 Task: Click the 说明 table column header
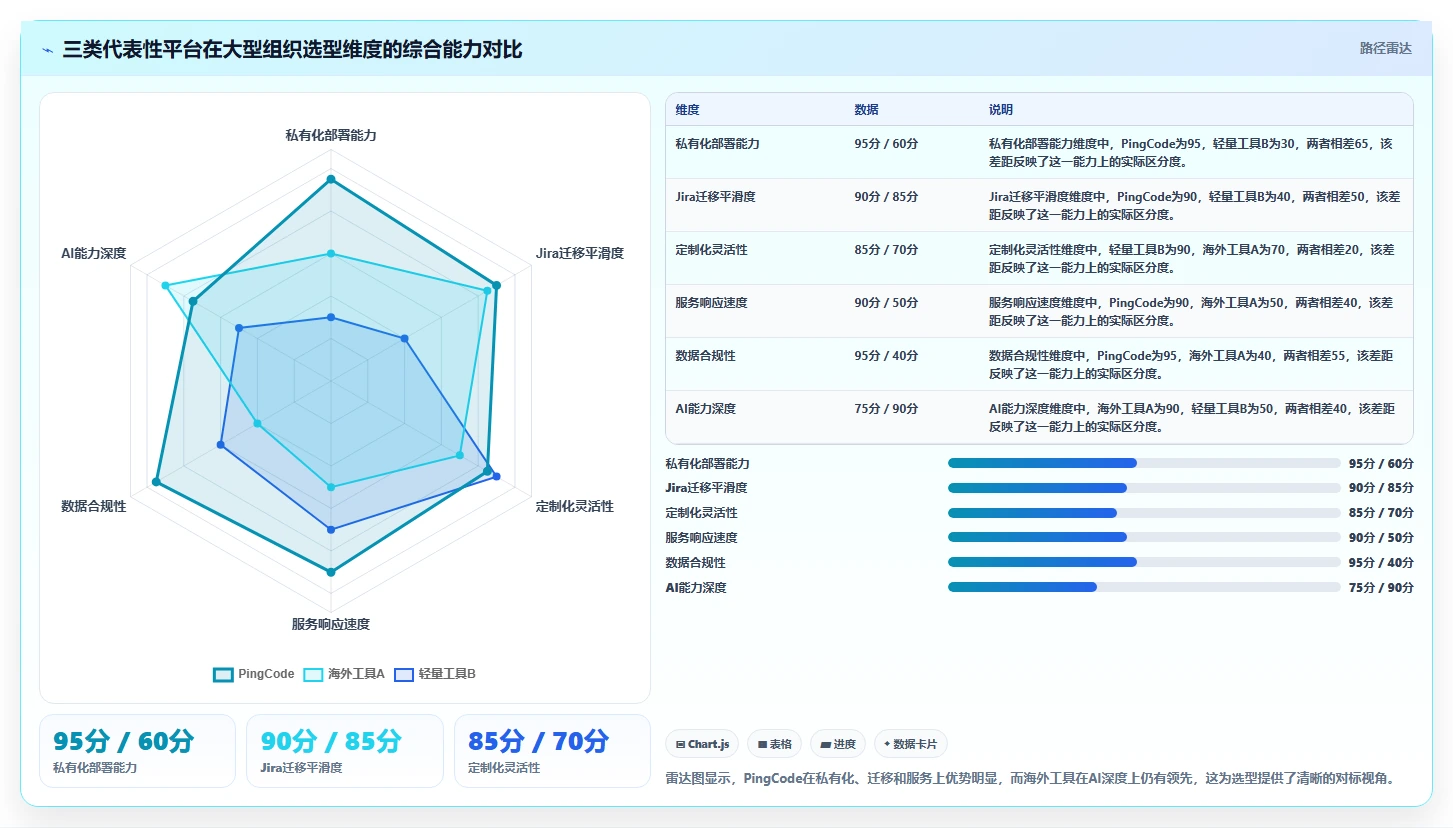pyautogui.click(x=1001, y=110)
